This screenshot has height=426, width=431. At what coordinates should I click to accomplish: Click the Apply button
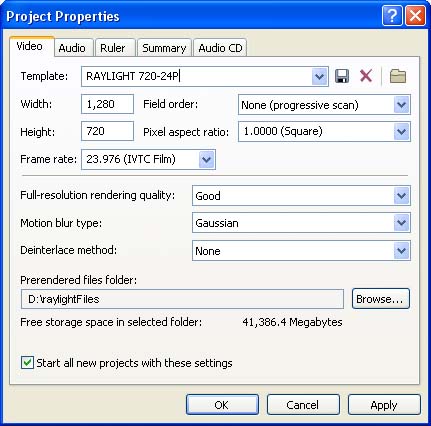(x=384, y=405)
